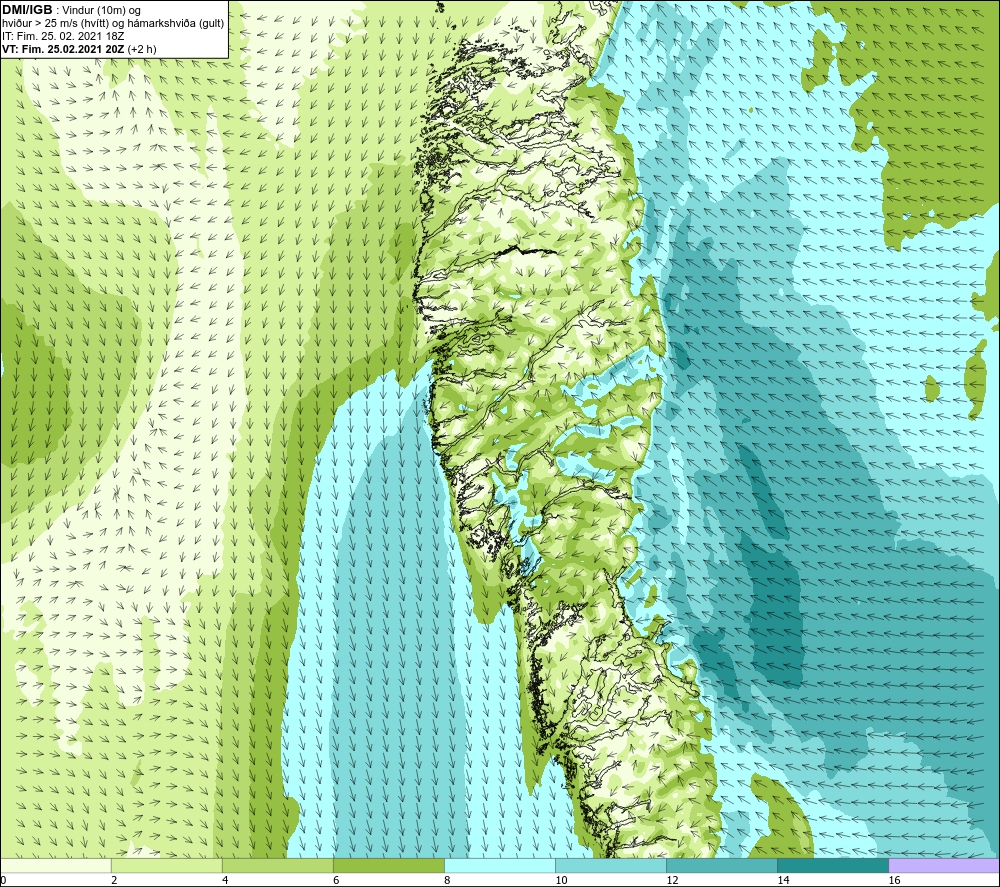Click the 2–4 m/s light green swatch
The image size is (1000, 887).
(x=166, y=865)
